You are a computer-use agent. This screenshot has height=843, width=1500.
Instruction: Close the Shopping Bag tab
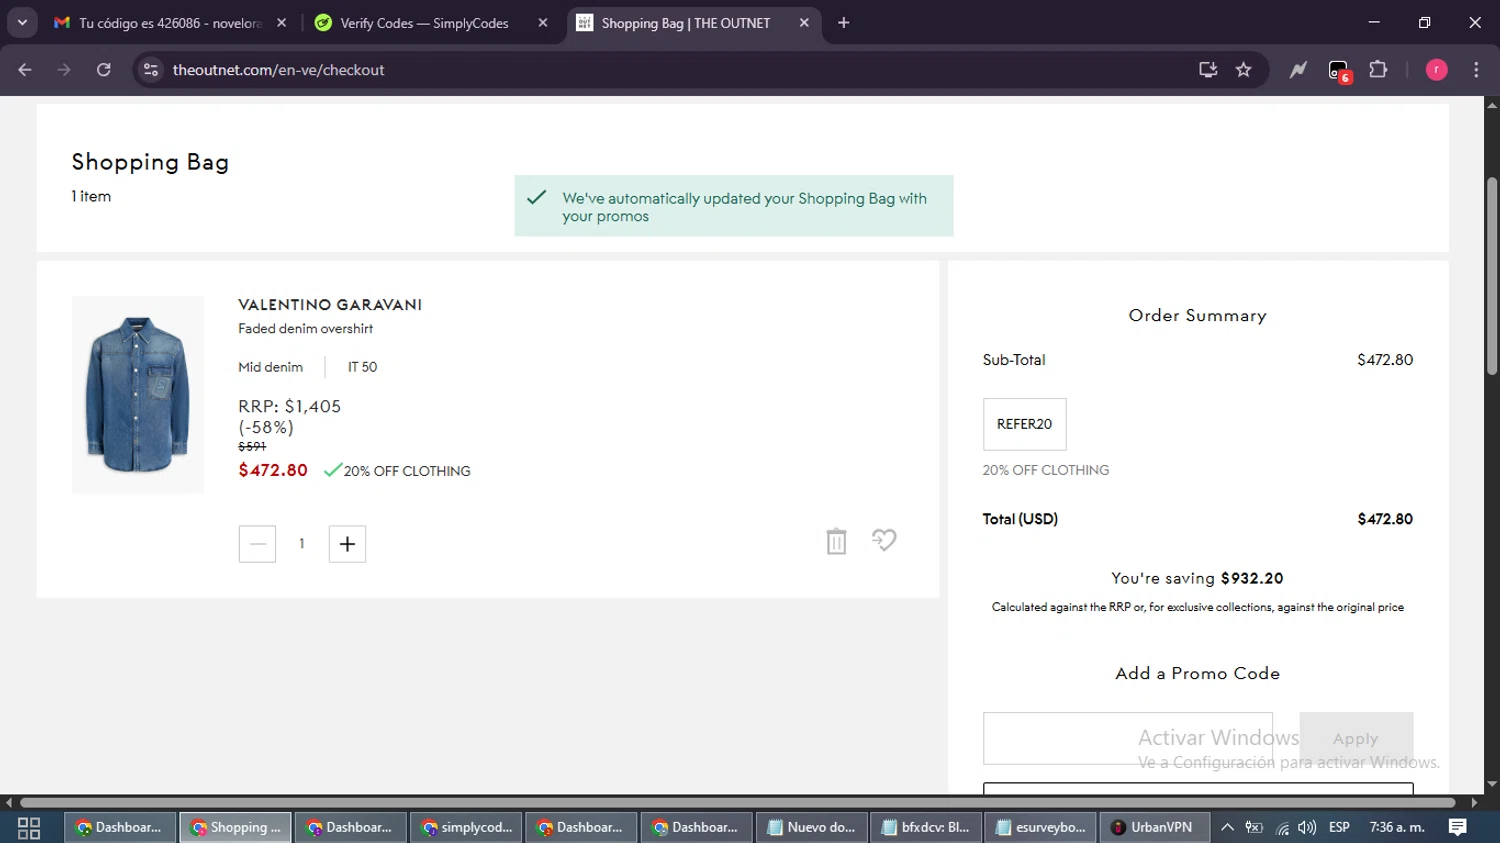804,23
